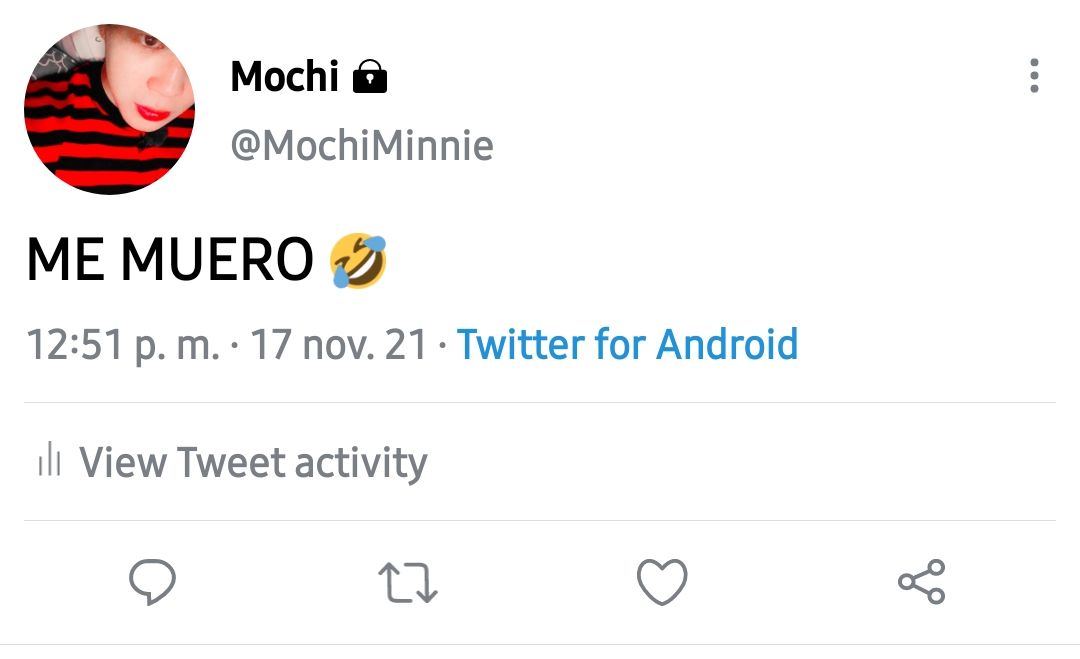Click the bar chart analytics icon
The height and width of the screenshot is (659, 1080).
click(x=50, y=459)
